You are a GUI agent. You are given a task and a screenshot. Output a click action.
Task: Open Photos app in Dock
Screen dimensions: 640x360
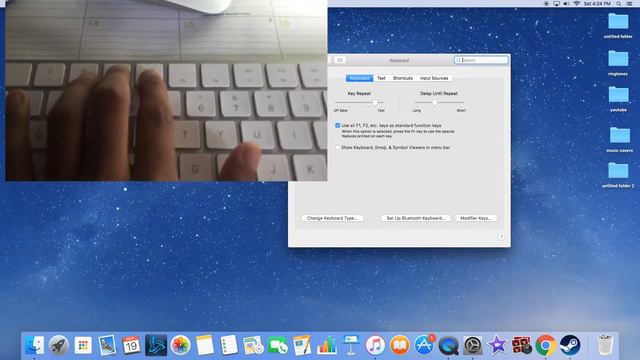pos(180,345)
